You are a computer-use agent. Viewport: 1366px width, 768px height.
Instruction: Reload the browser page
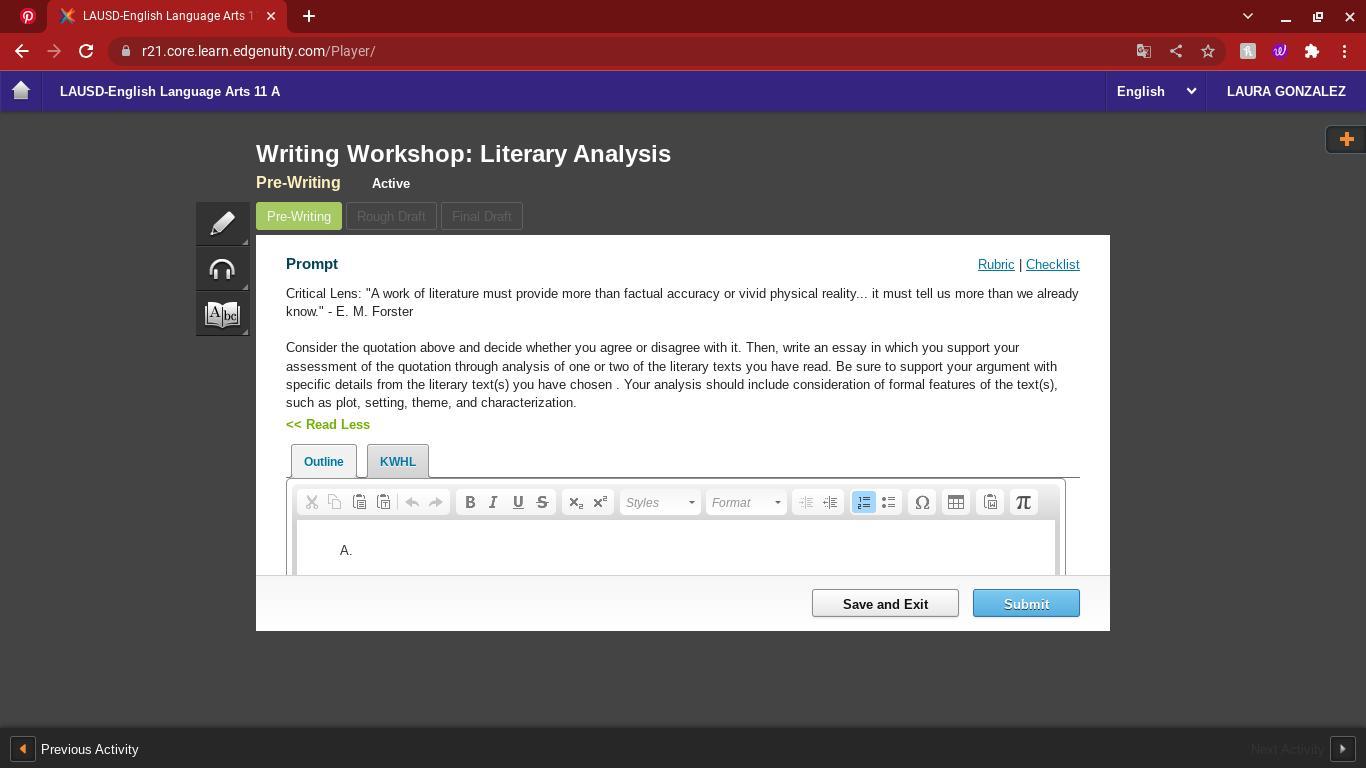(86, 51)
